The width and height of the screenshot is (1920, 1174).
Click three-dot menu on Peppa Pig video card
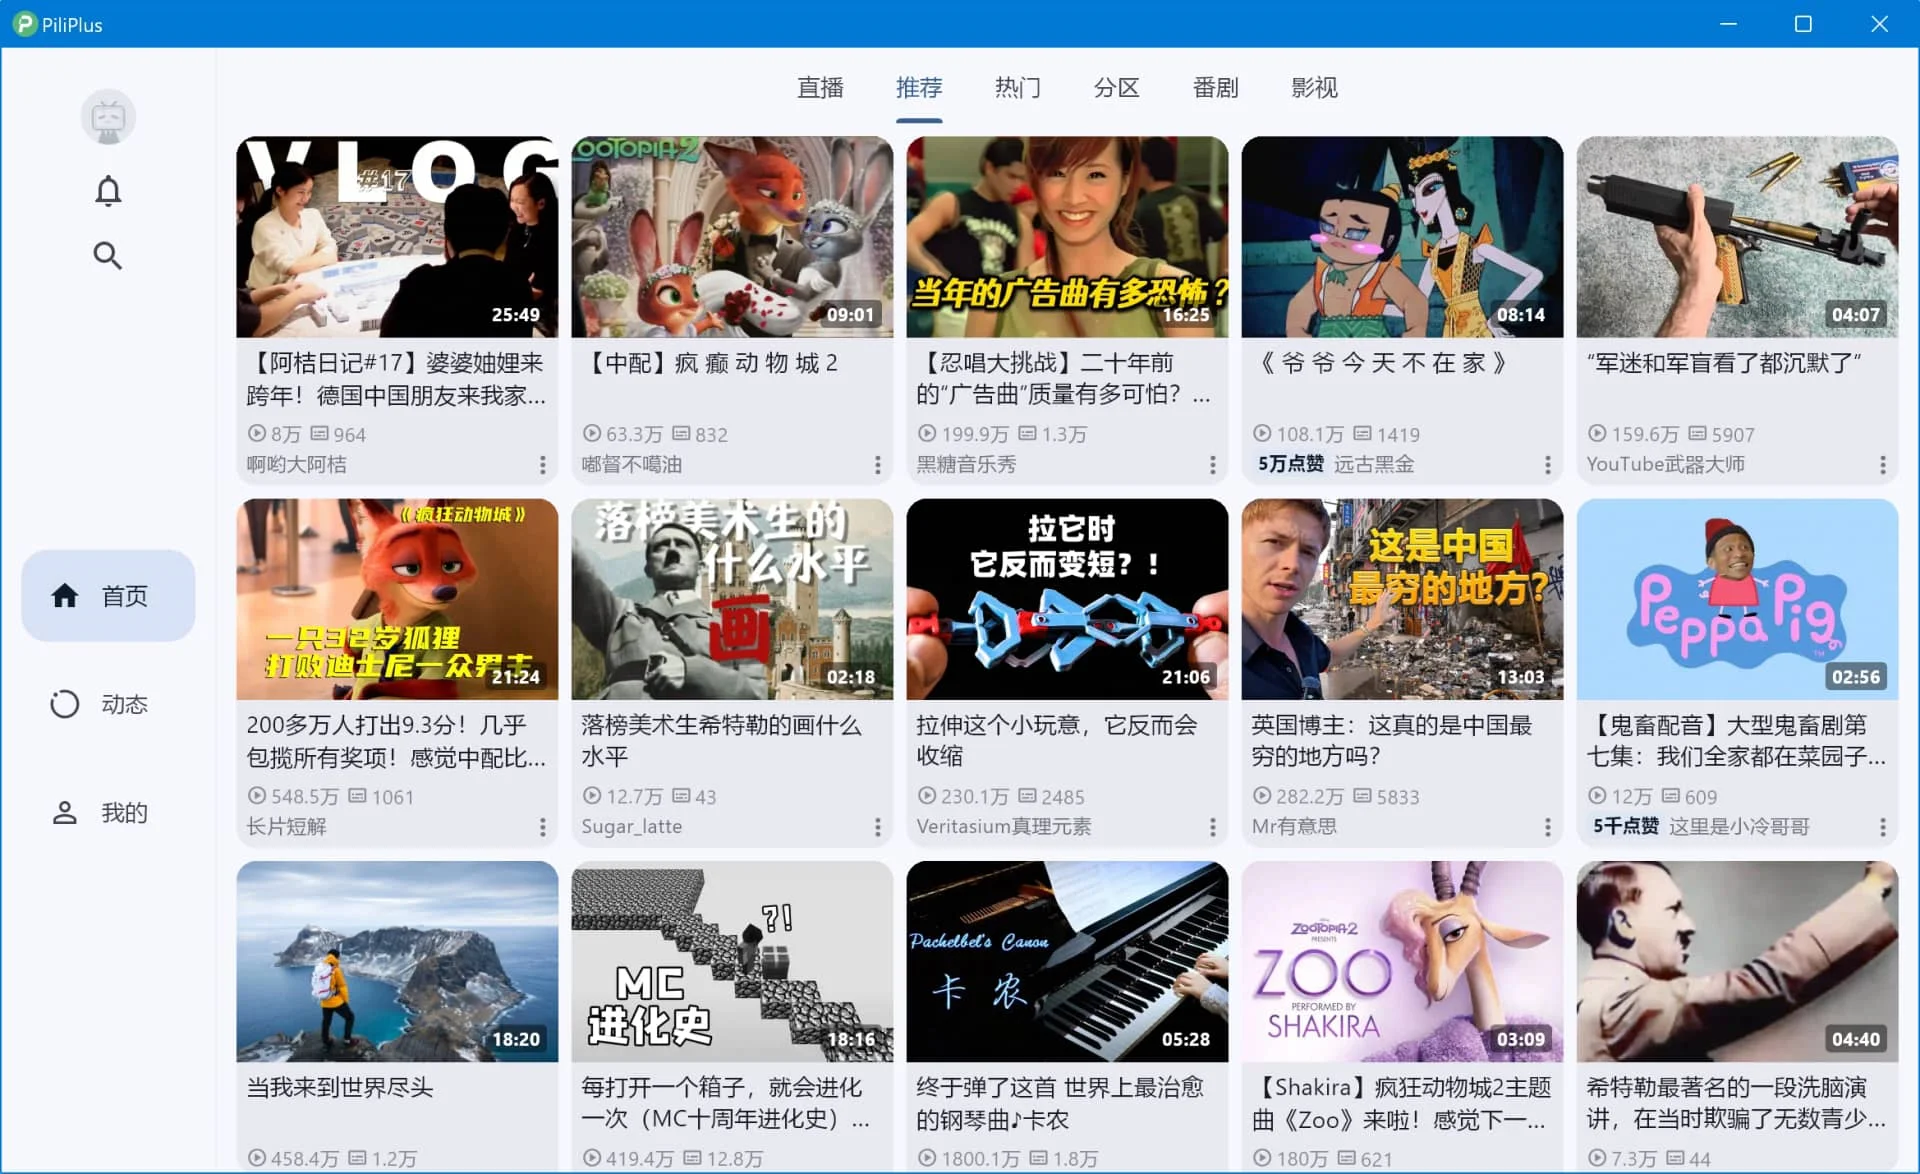click(x=1882, y=827)
